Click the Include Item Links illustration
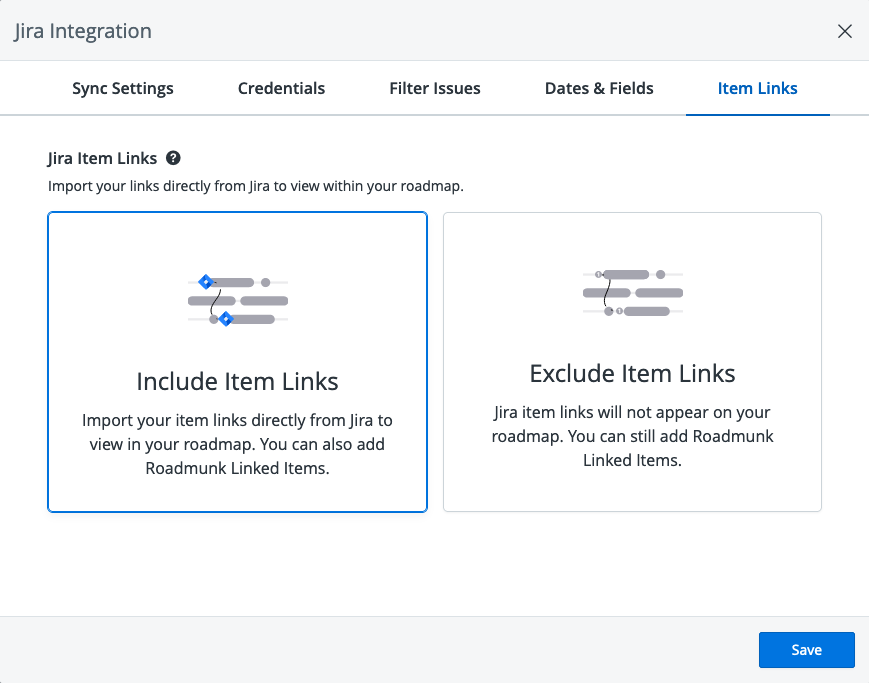The width and height of the screenshot is (869, 683). point(237,300)
